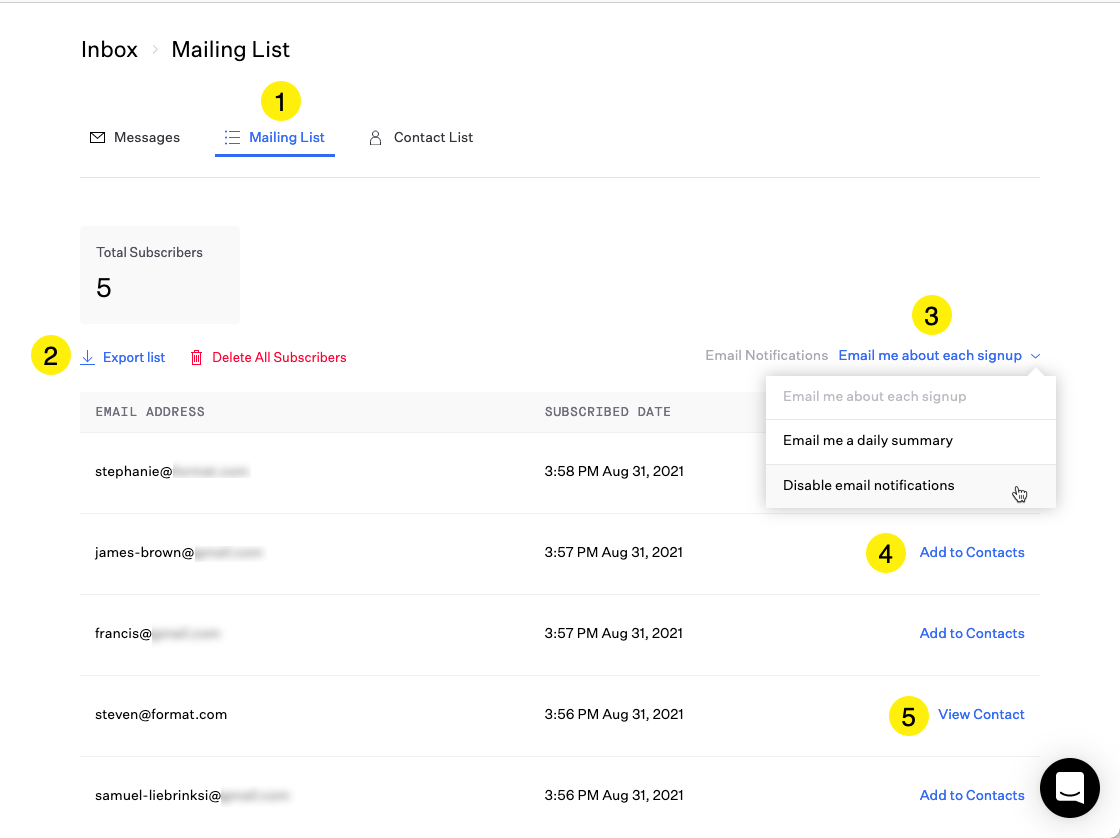The width and height of the screenshot is (1120, 838).
Task: Click the james-brown@ email address
Action: click(x=179, y=552)
